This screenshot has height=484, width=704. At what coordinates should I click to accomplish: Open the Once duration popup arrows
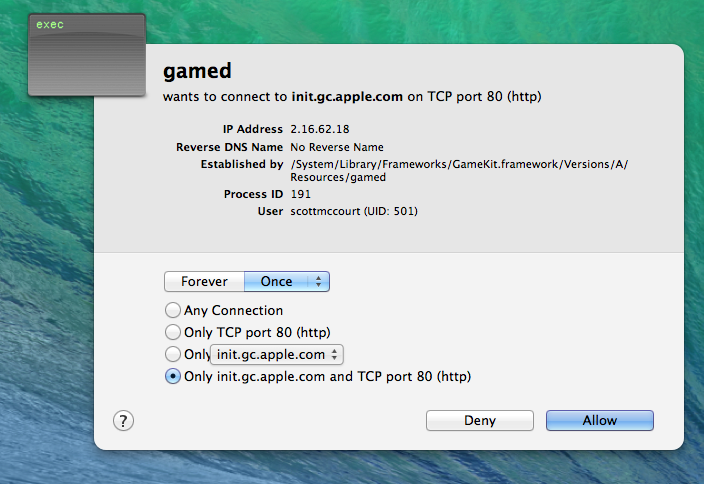tap(318, 282)
